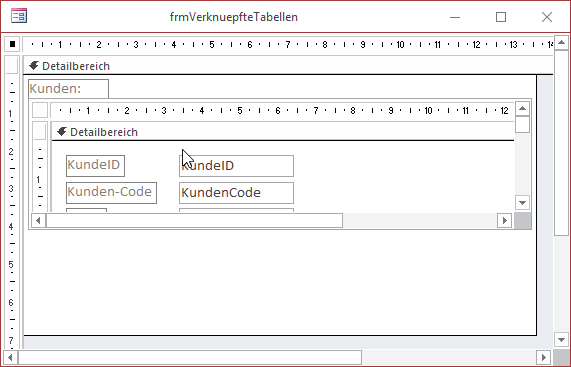Click the main window scroll-left arrow
Image resolution: width=571 pixels, height=367 pixels.
(x=11, y=357)
